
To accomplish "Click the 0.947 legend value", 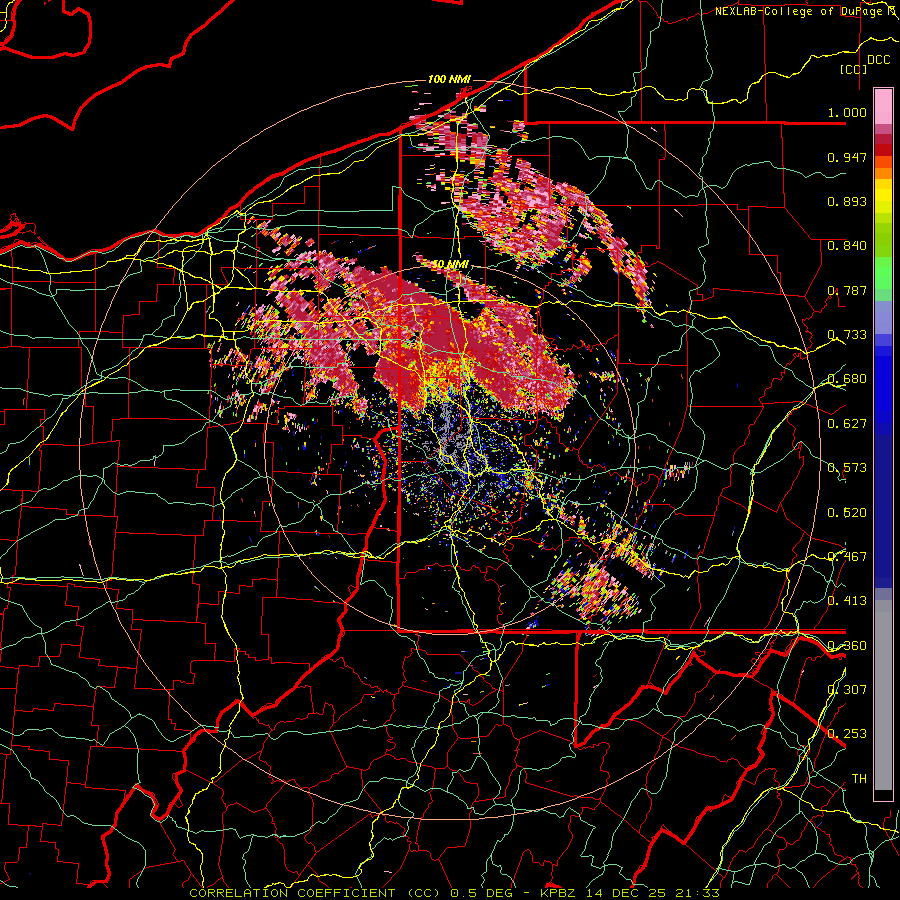I will click(847, 157).
